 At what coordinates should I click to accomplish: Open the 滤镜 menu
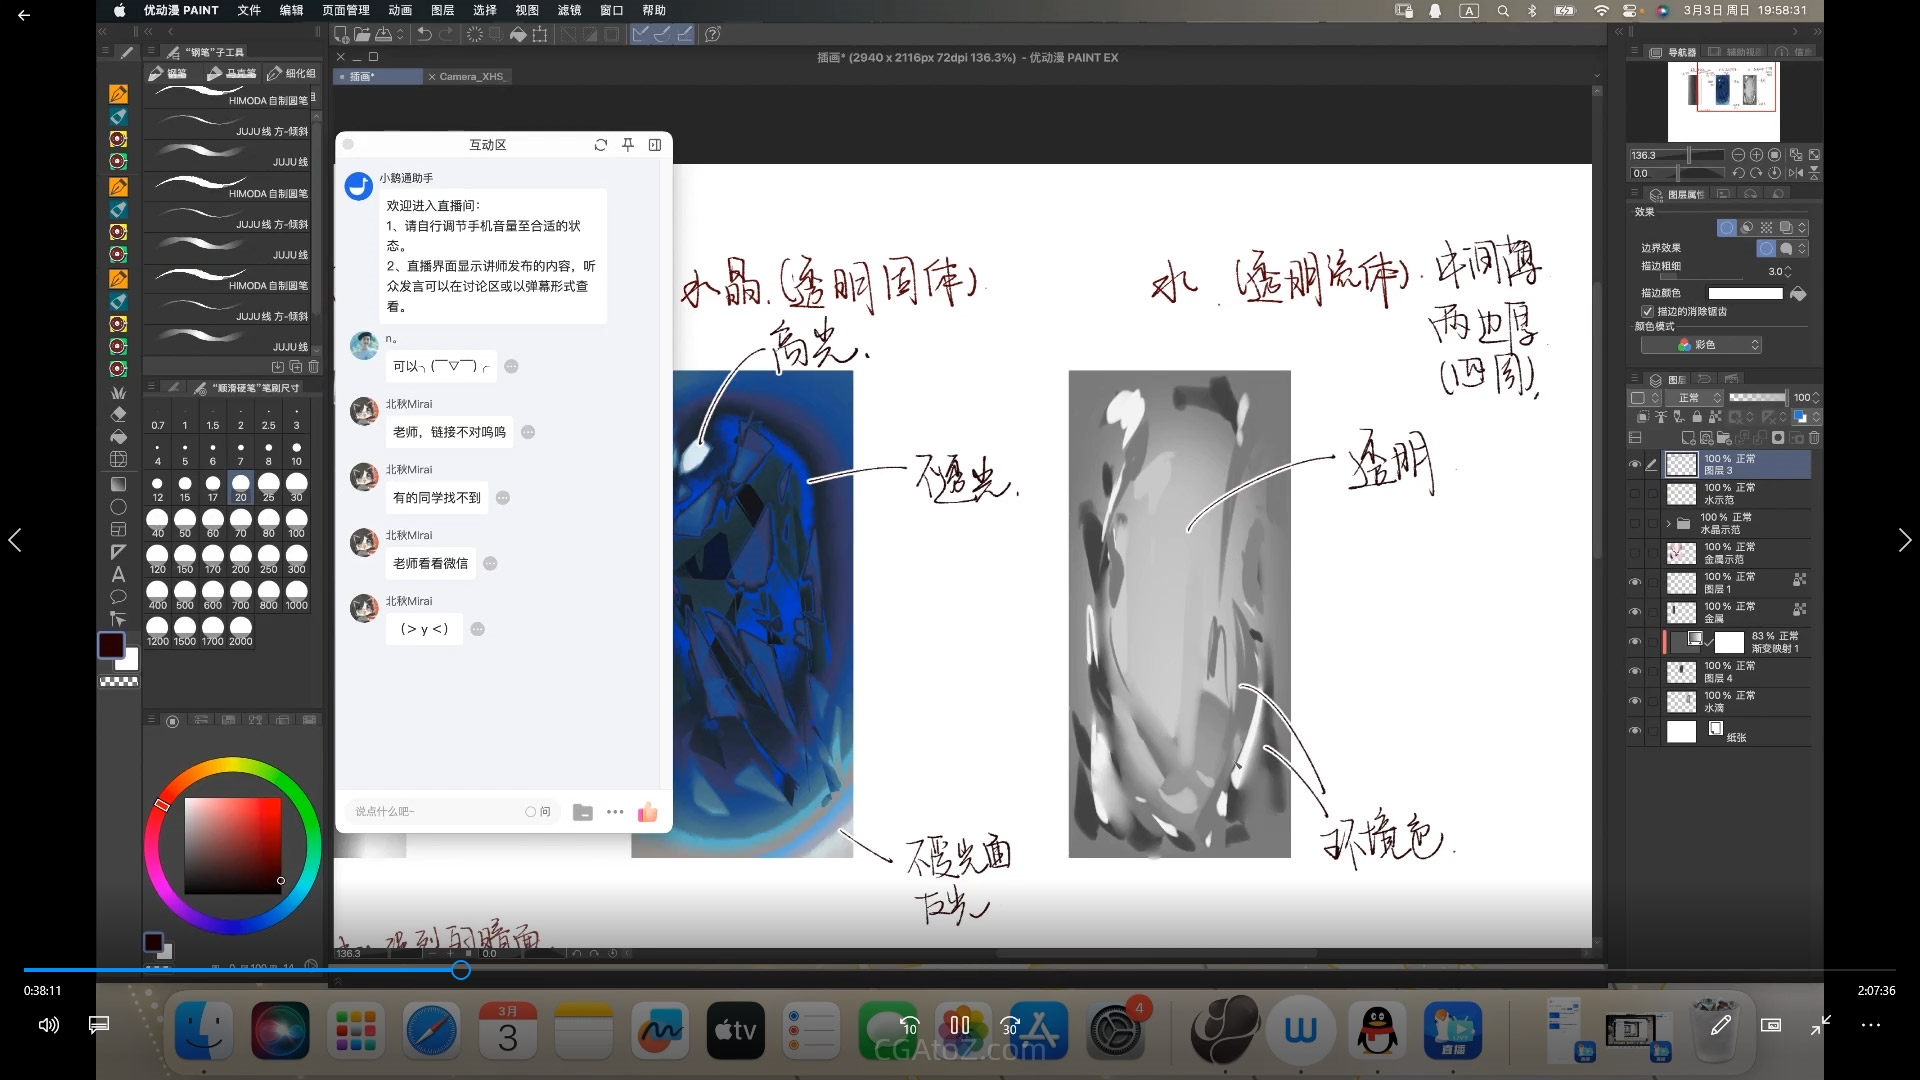[x=569, y=10]
